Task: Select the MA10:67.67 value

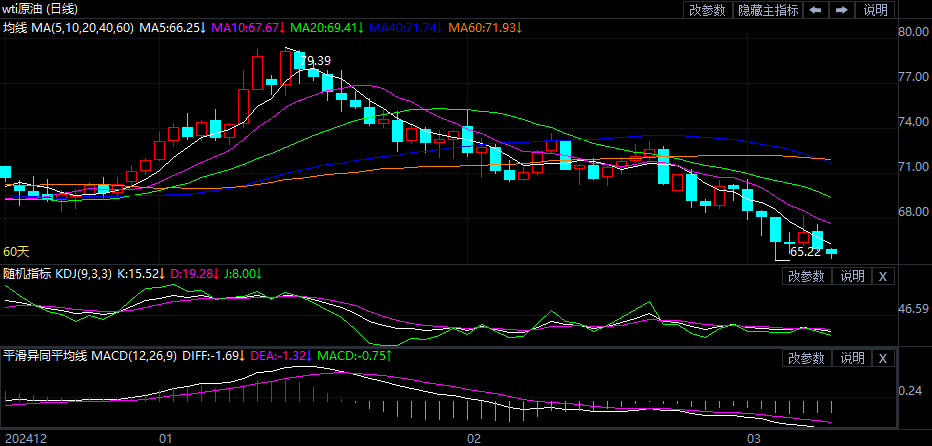Action: click(248, 27)
